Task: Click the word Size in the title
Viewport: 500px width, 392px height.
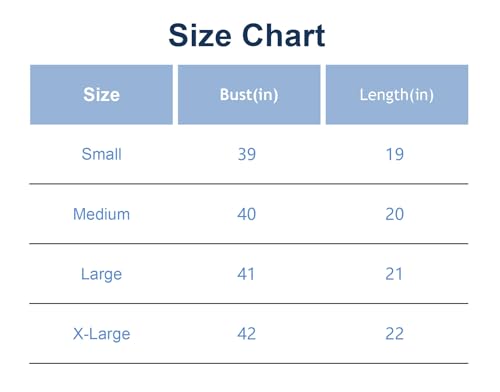Action: (200, 35)
